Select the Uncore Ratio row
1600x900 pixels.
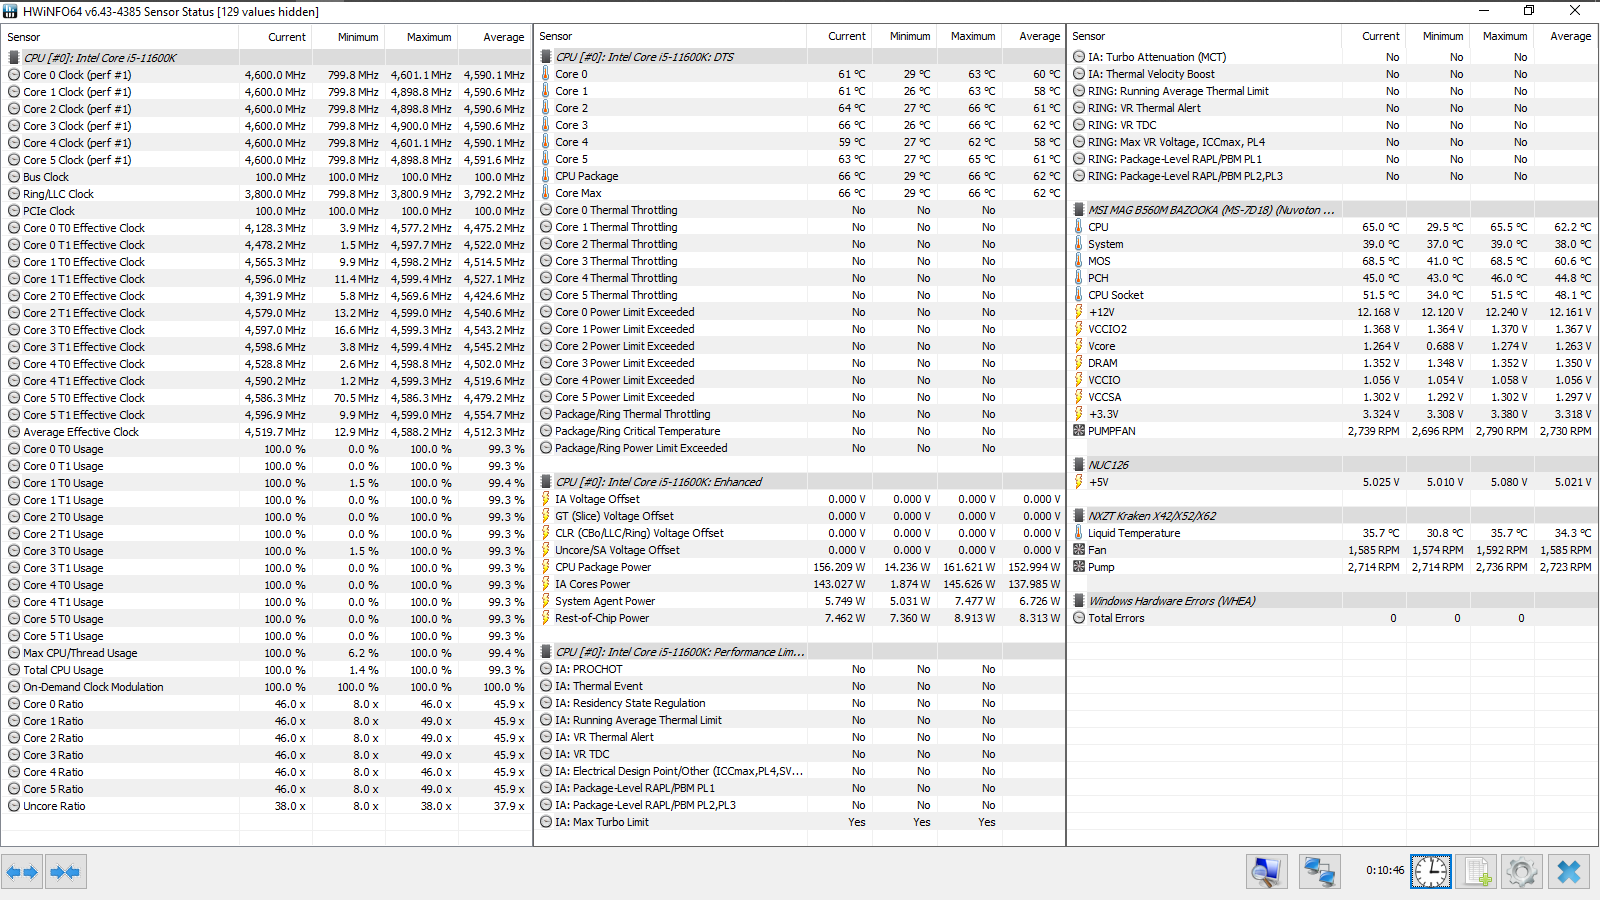tap(266, 806)
